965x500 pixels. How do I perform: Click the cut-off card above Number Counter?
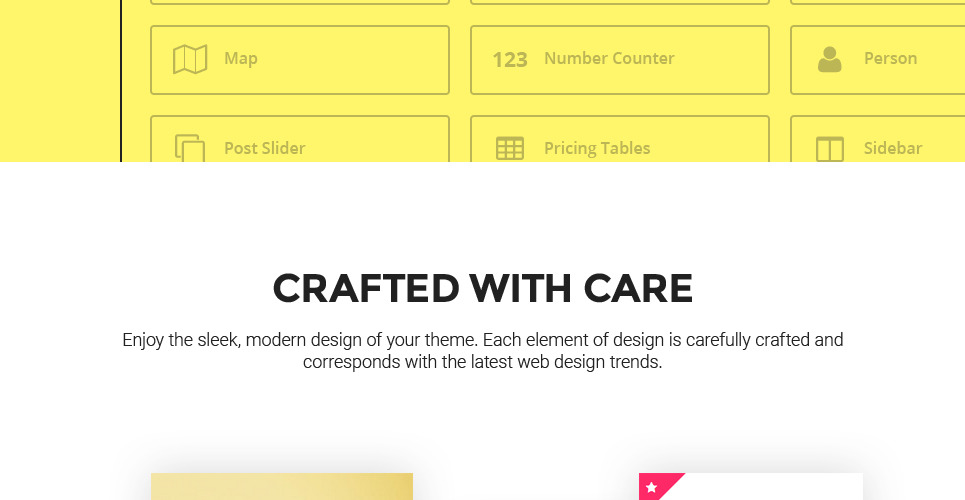coord(619,2)
